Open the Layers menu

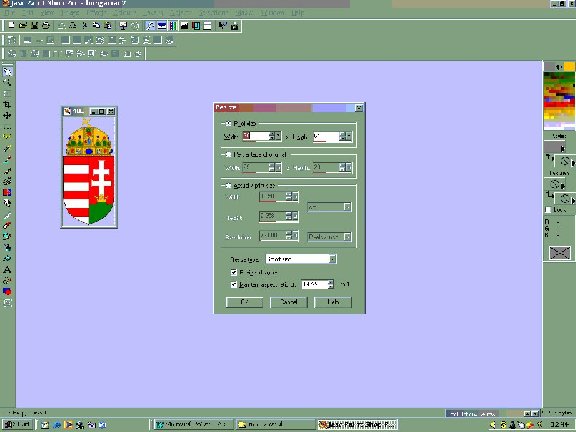(x=152, y=13)
